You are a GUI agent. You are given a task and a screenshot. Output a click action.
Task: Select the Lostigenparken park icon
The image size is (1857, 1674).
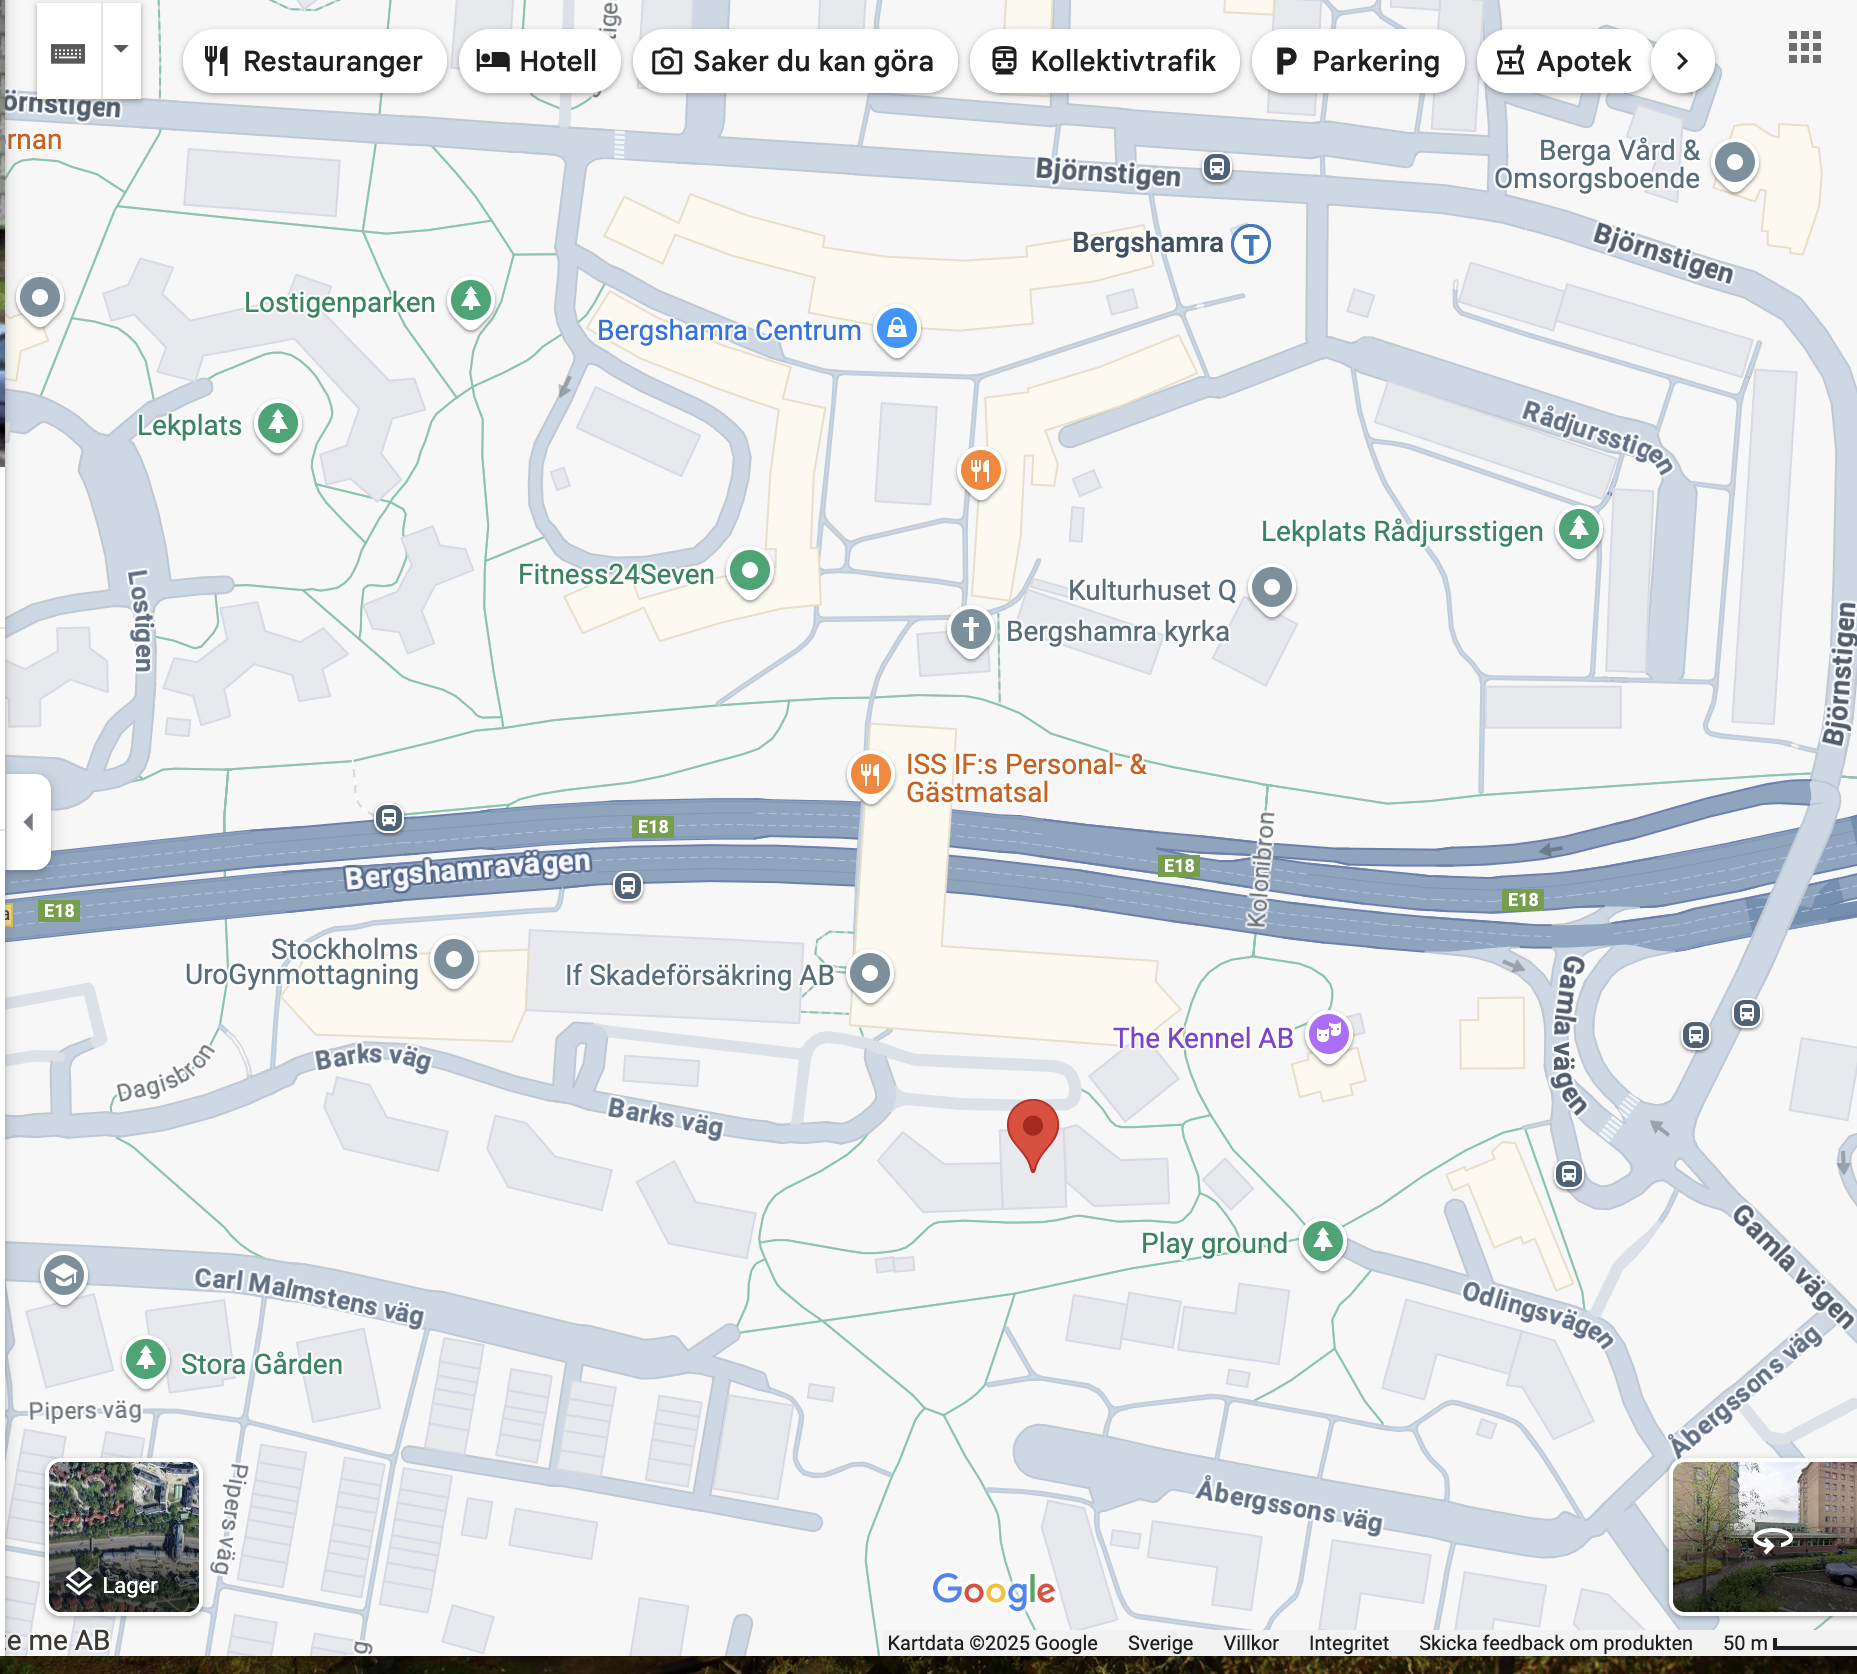(x=471, y=299)
